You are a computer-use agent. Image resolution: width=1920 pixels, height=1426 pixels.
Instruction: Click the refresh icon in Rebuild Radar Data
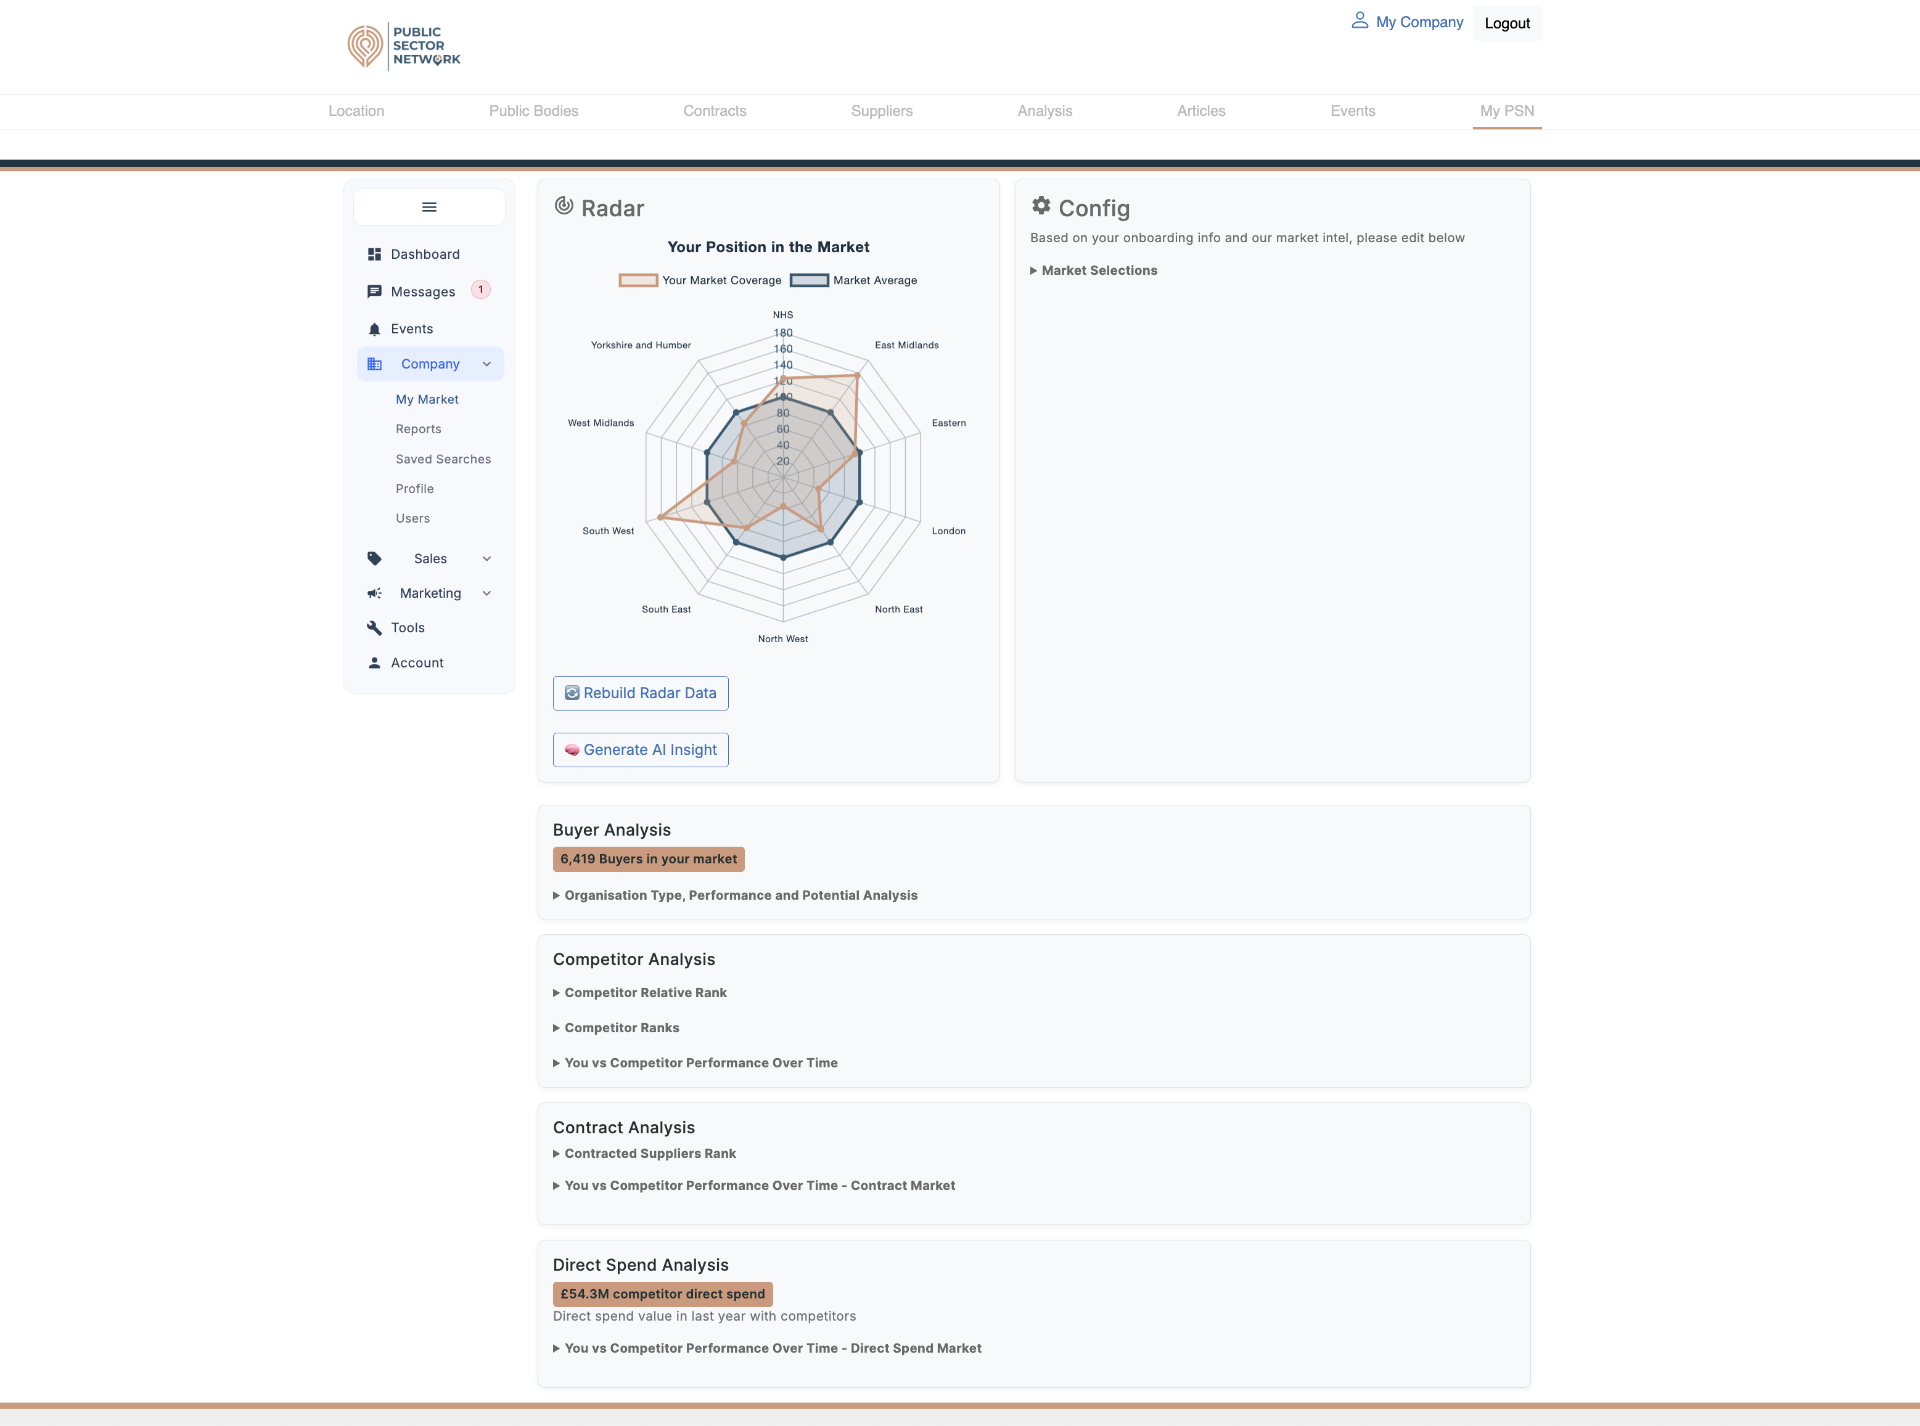tap(572, 693)
